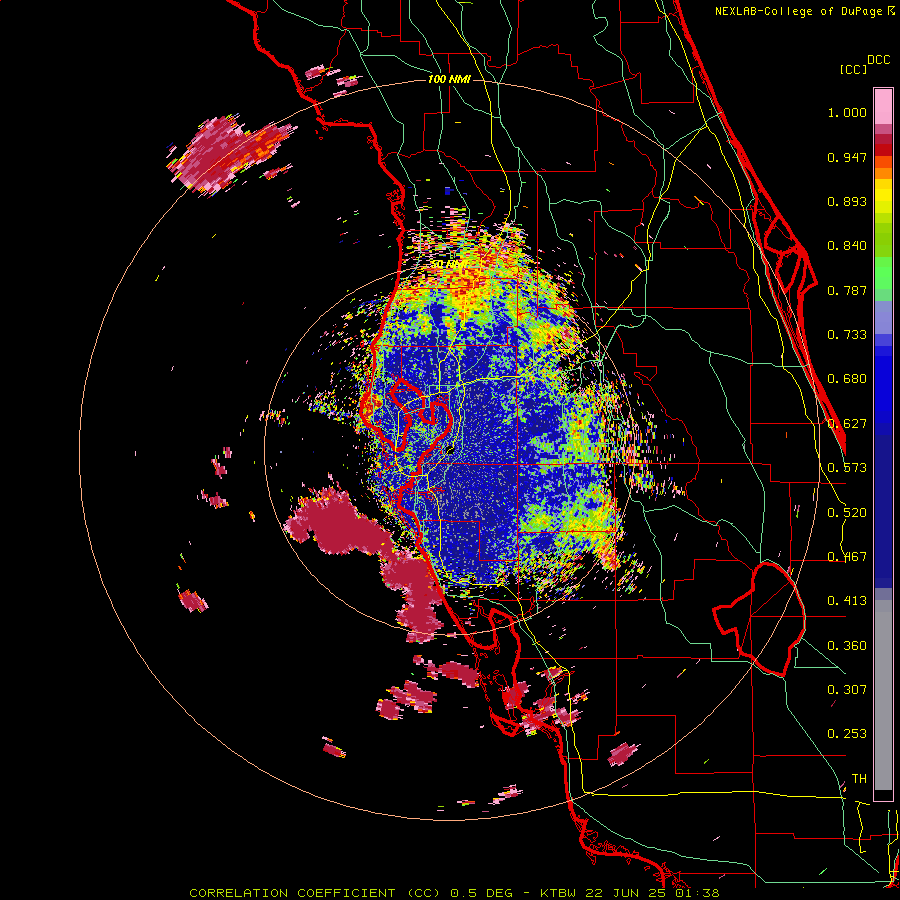Select the 0.787 scale value

pyautogui.click(x=847, y=290)
